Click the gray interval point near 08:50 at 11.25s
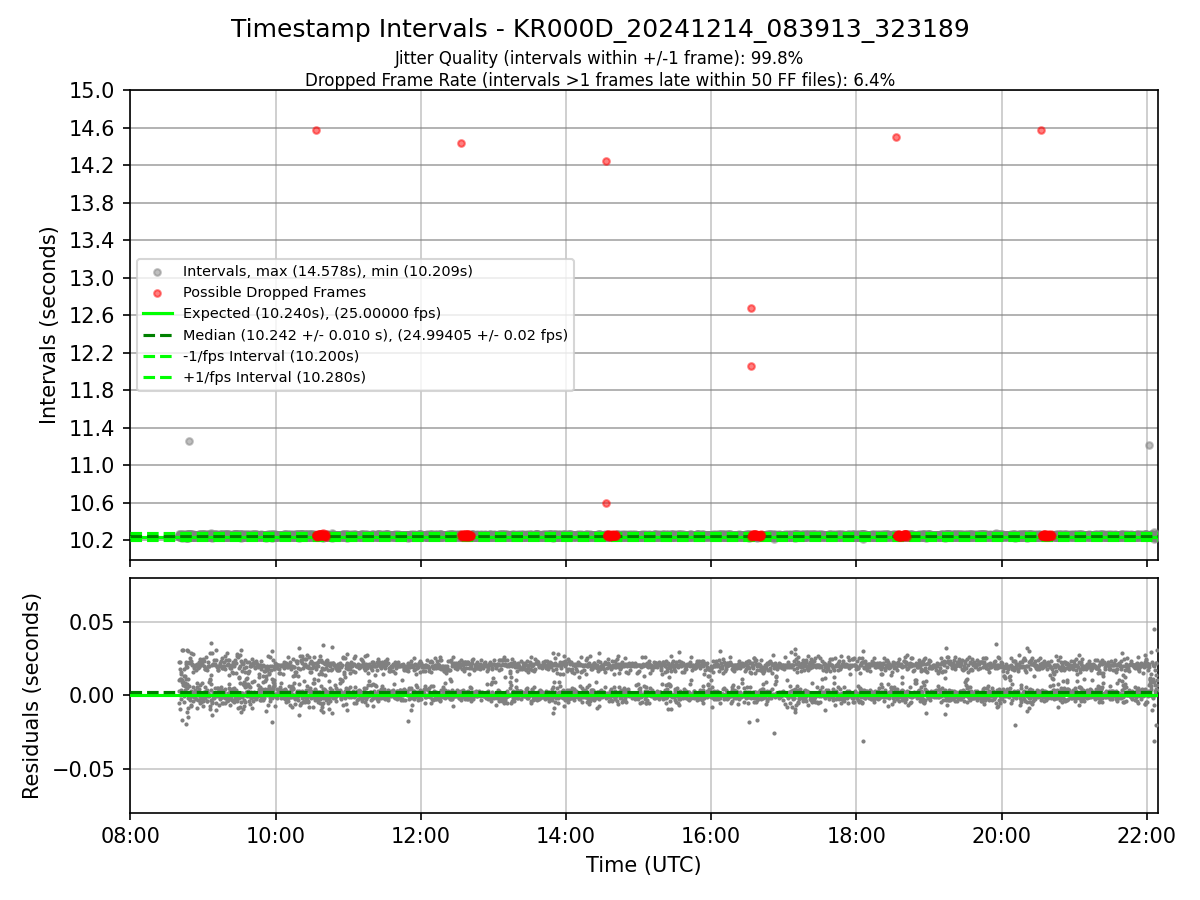The image size is (1200, 900). (189, 441)
